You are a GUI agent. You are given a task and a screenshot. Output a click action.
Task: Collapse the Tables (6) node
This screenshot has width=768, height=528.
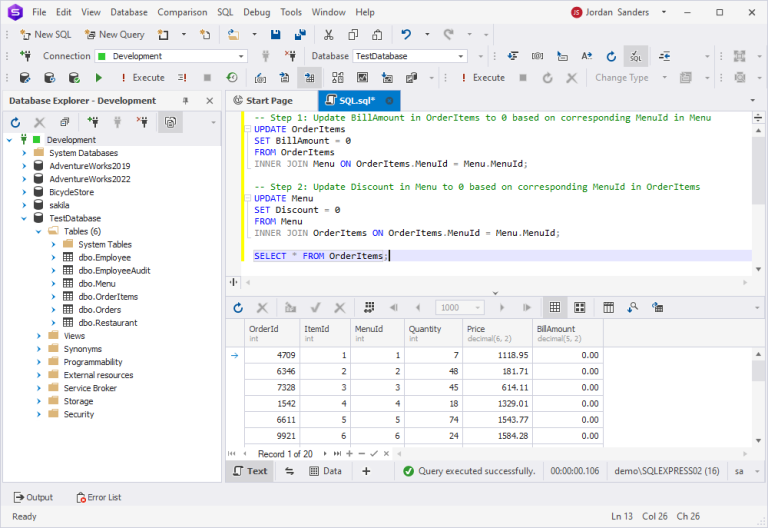pyautogui.click(x=38, y=231)
